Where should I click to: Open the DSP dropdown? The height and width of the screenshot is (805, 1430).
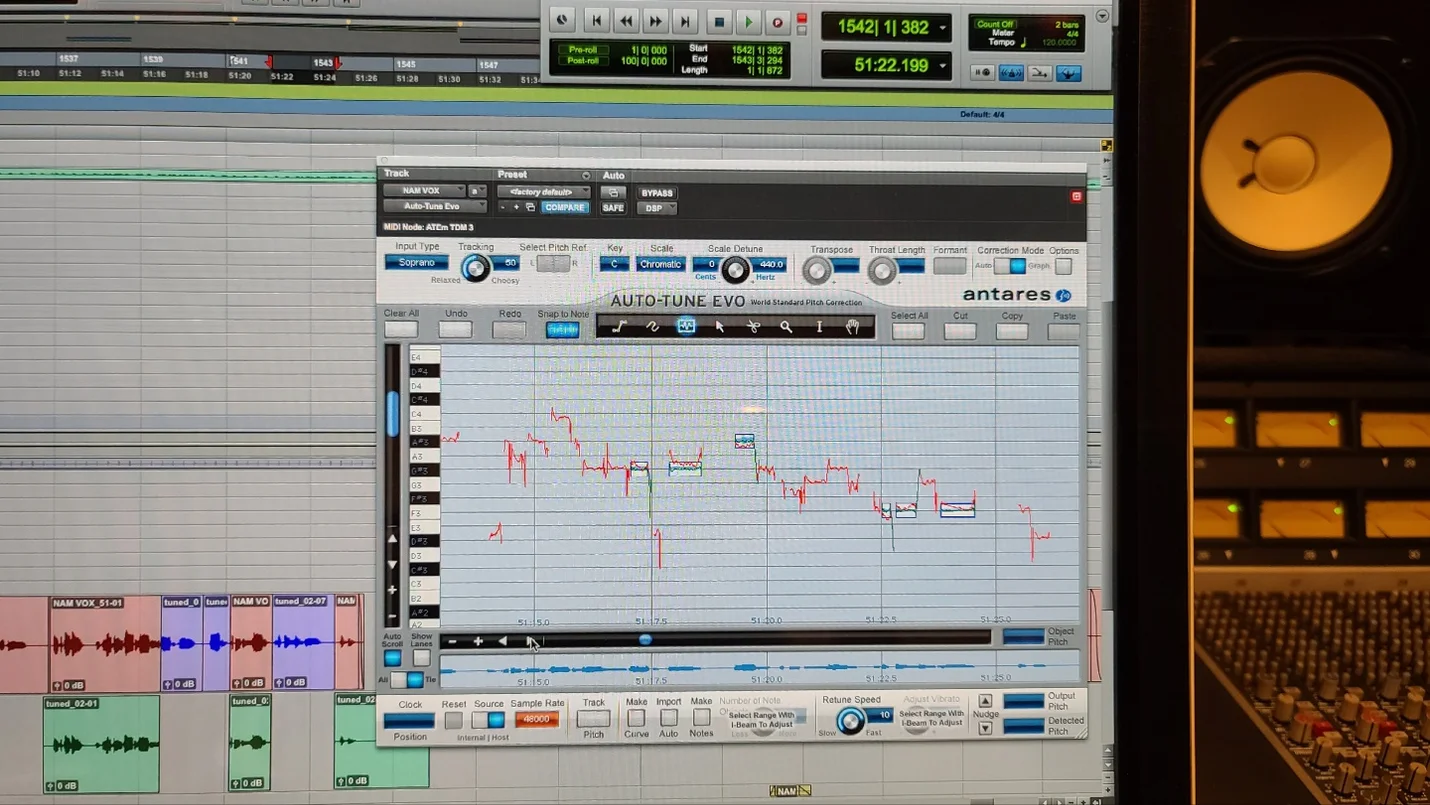tap(657, 208)
